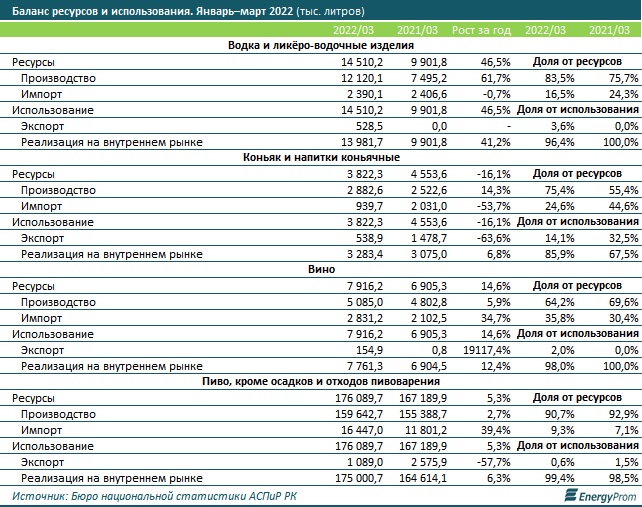This screenshot has width=642, height=507.
Task: Click beer resources value 176 089,7 in the Ресурсы row
Action: point(359,398)
